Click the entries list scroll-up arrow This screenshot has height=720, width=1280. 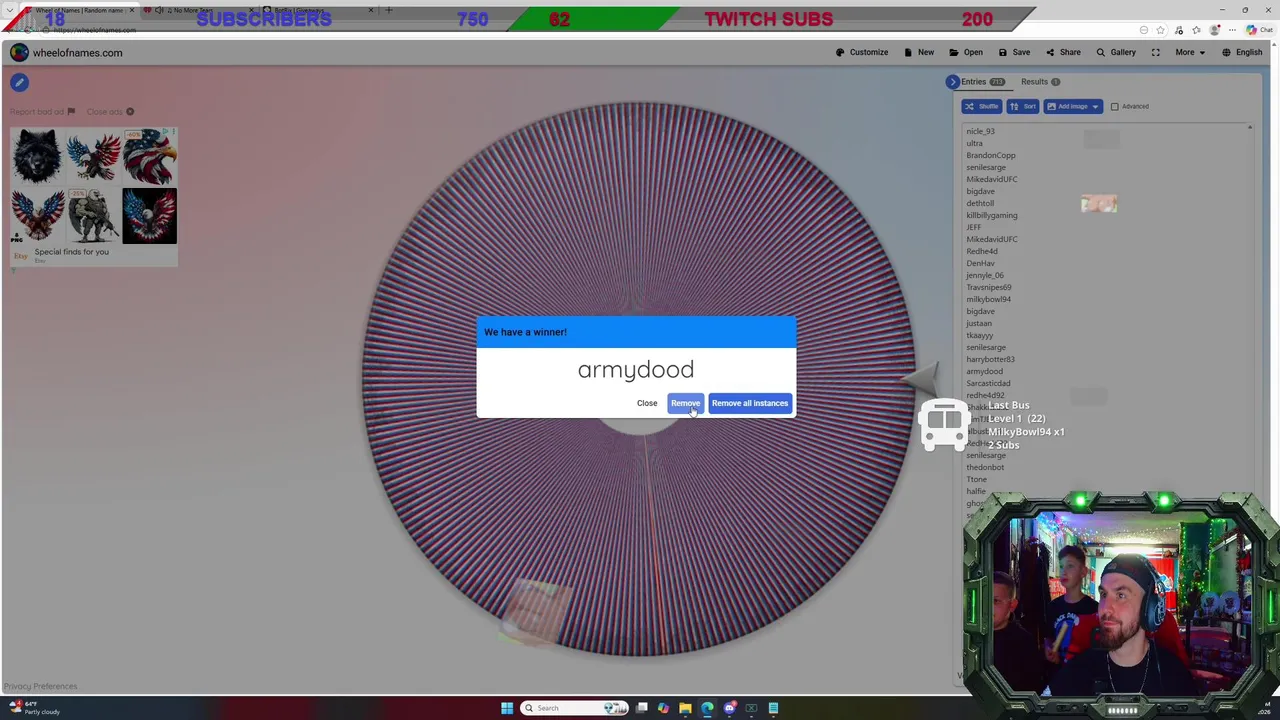tap(1249, 129)
